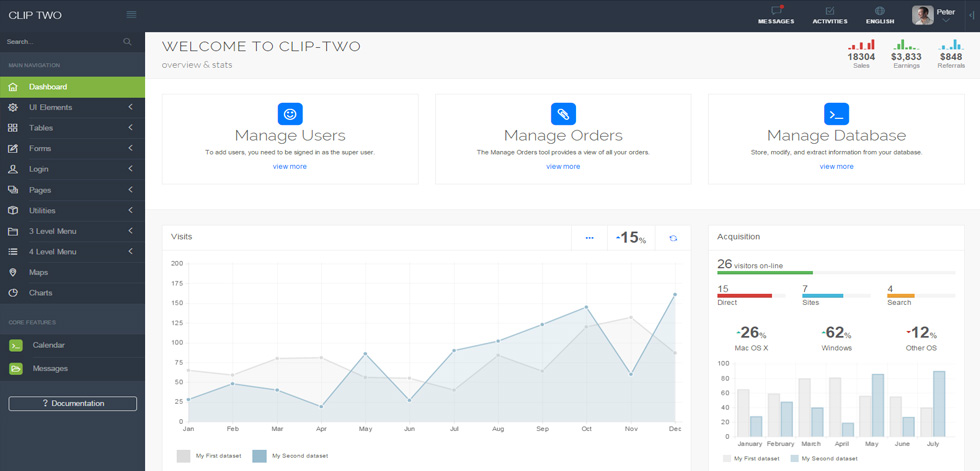The width and height of the screenshot is (980, 471).
Task: Click Sales sparkline chart in header
Action: coord(861,45)
